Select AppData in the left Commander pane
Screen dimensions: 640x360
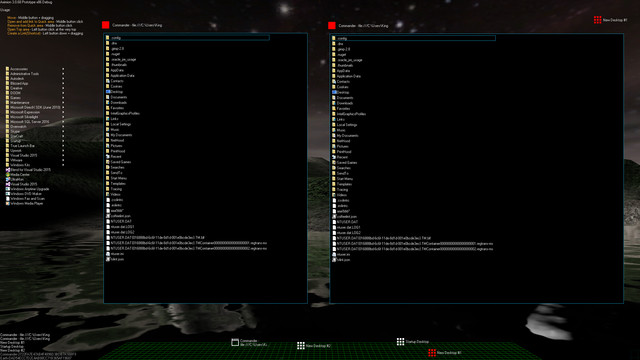click(x=117, y=70)
